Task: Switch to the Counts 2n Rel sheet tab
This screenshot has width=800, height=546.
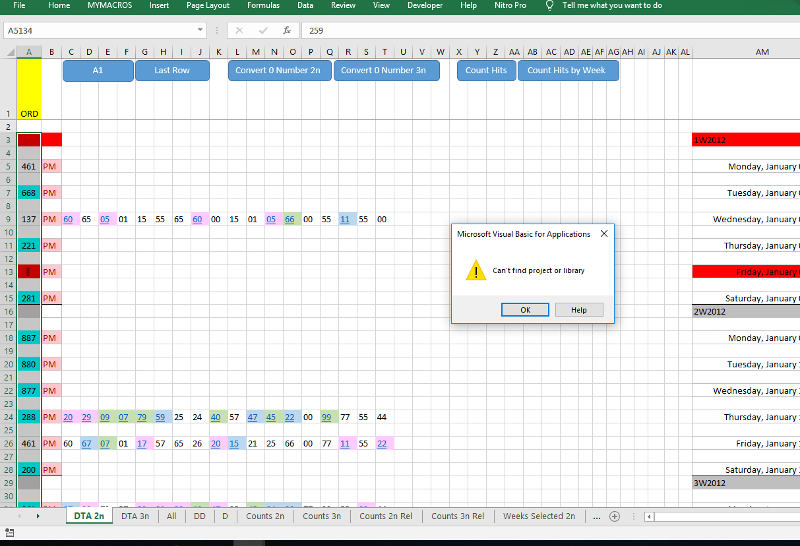Action: pyautogui.click(x=386, y=516)
